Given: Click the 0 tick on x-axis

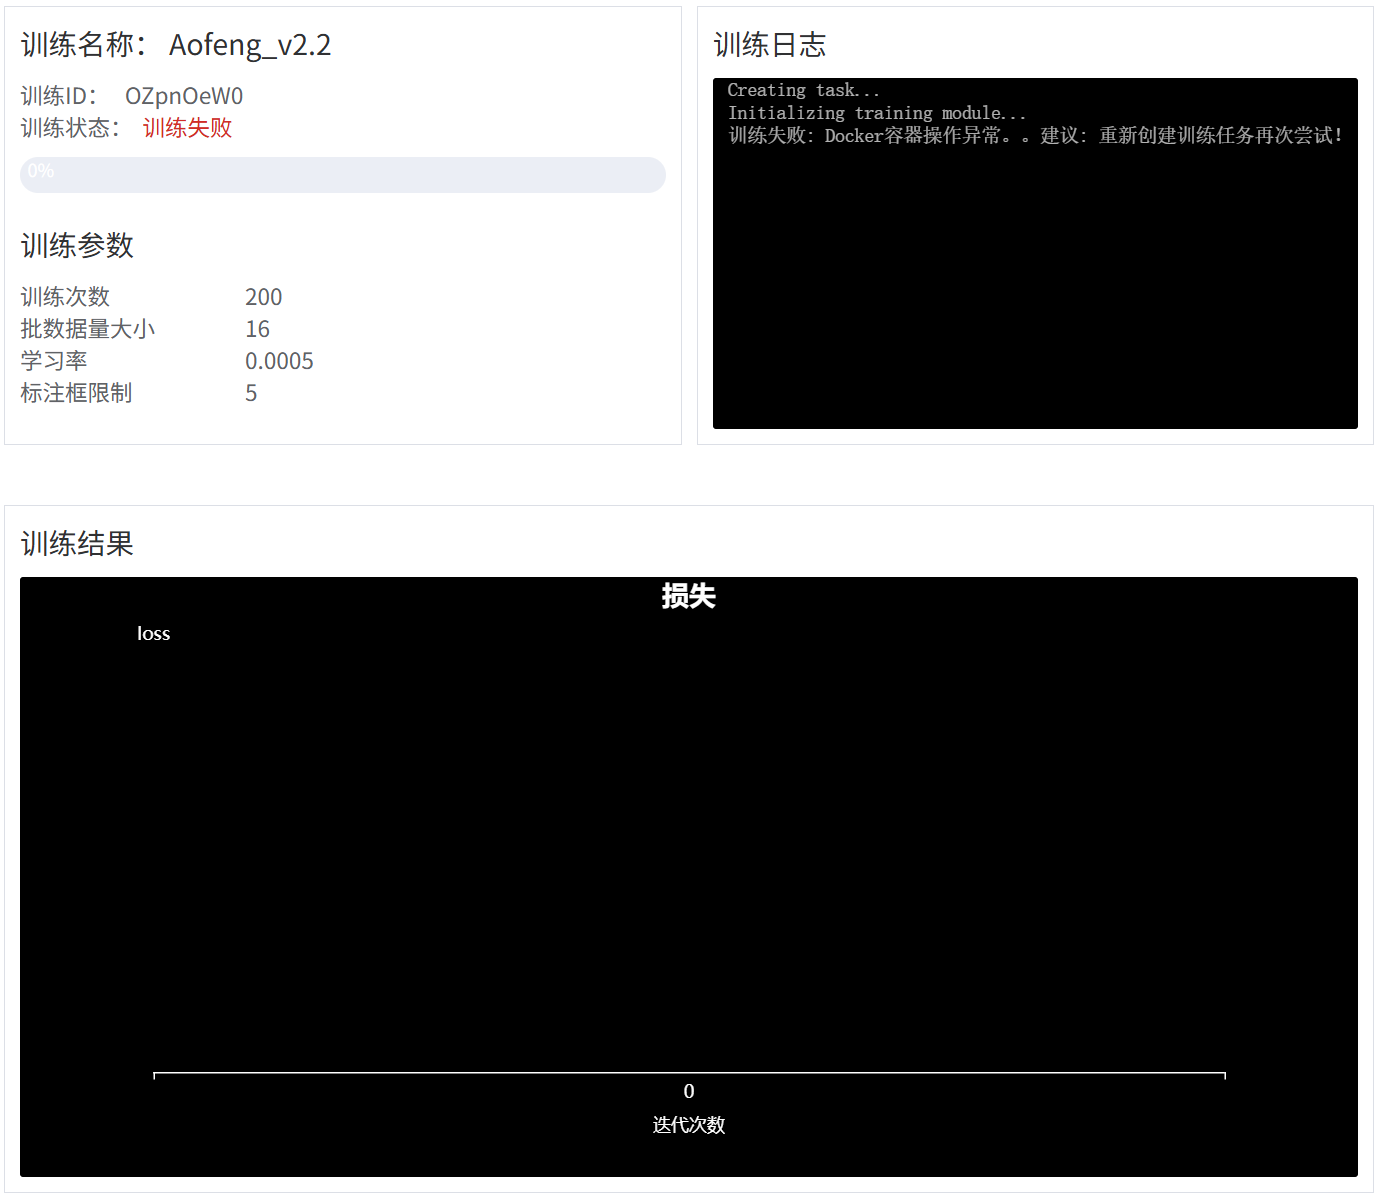Looking at the screenshot, I should pyautogui.click(x=689, y=1091).
